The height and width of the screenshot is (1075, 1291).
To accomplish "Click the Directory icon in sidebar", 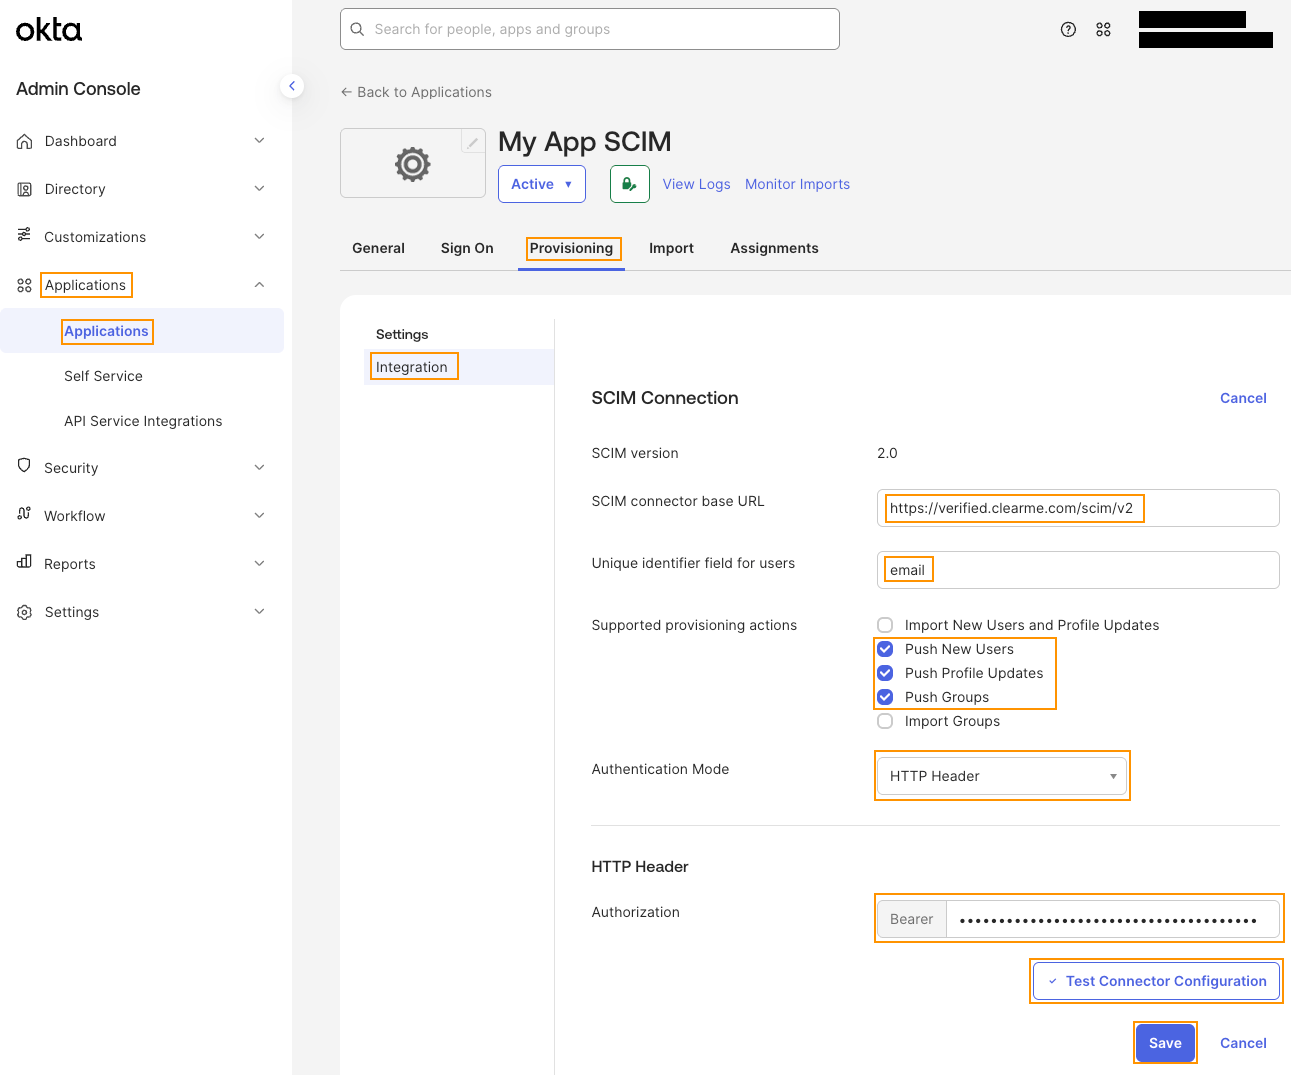I will (25, 189).
